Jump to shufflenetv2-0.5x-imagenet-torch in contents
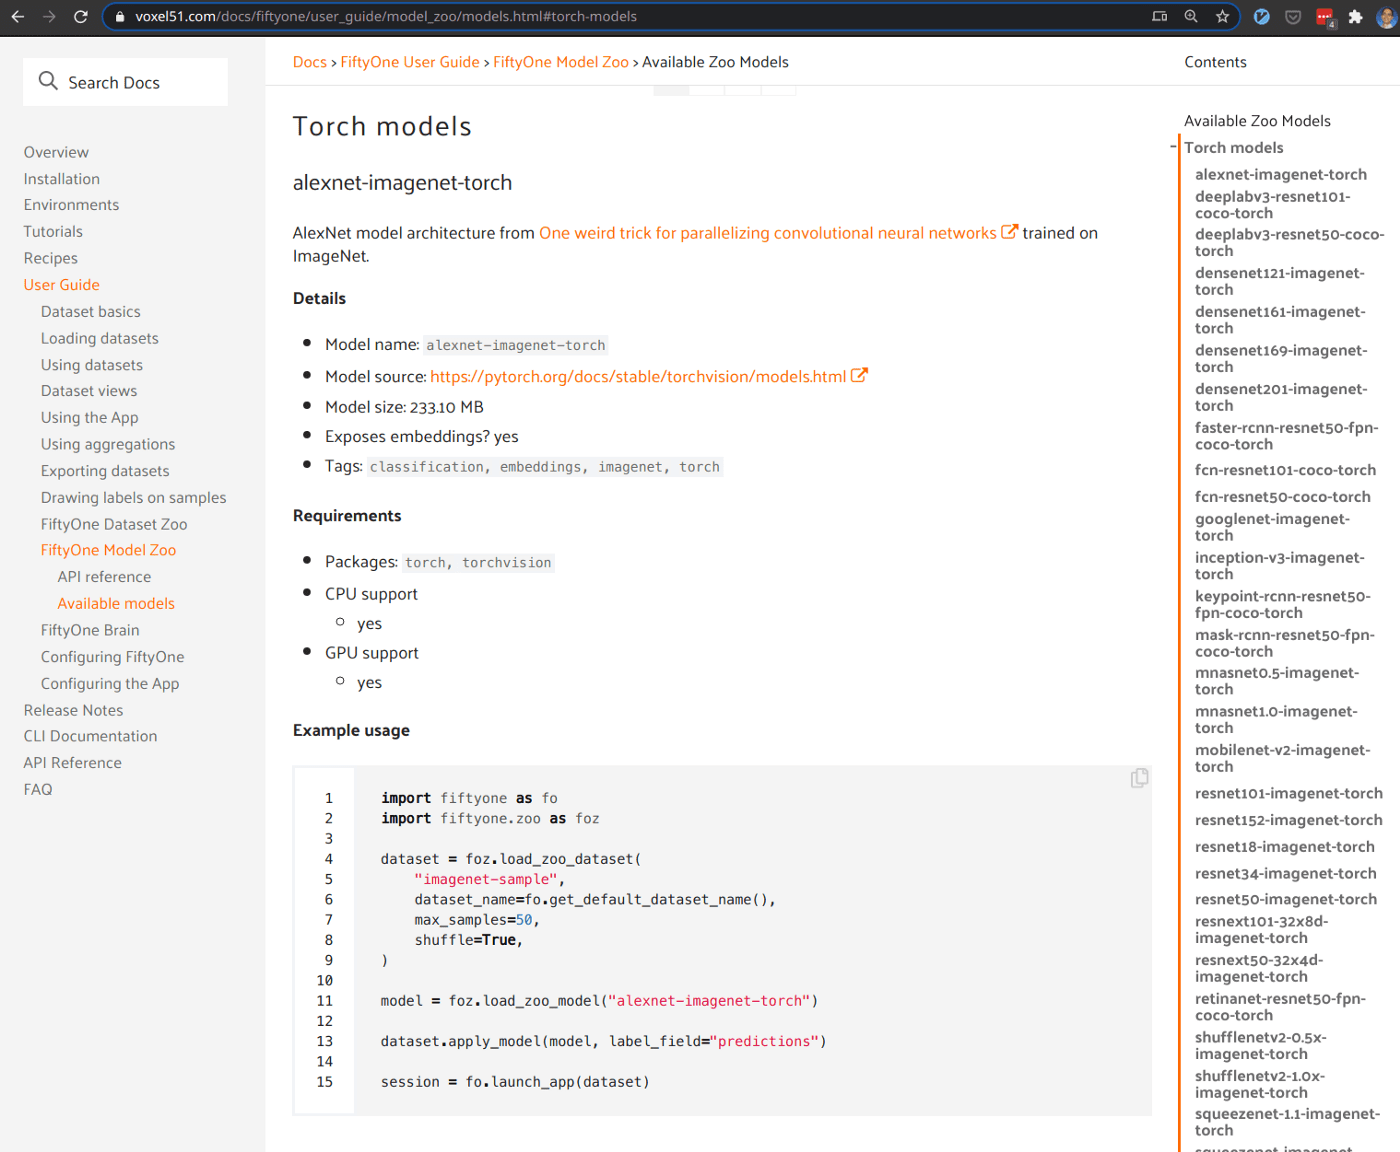The image size is (1400, 1152). point(1261,1046)
